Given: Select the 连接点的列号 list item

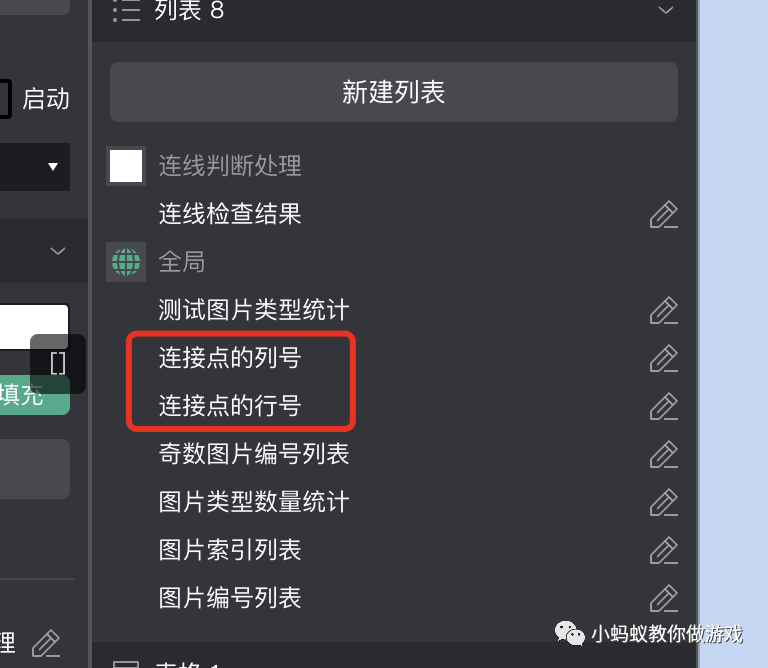Looking at the screenshot, I should (230, 358).
